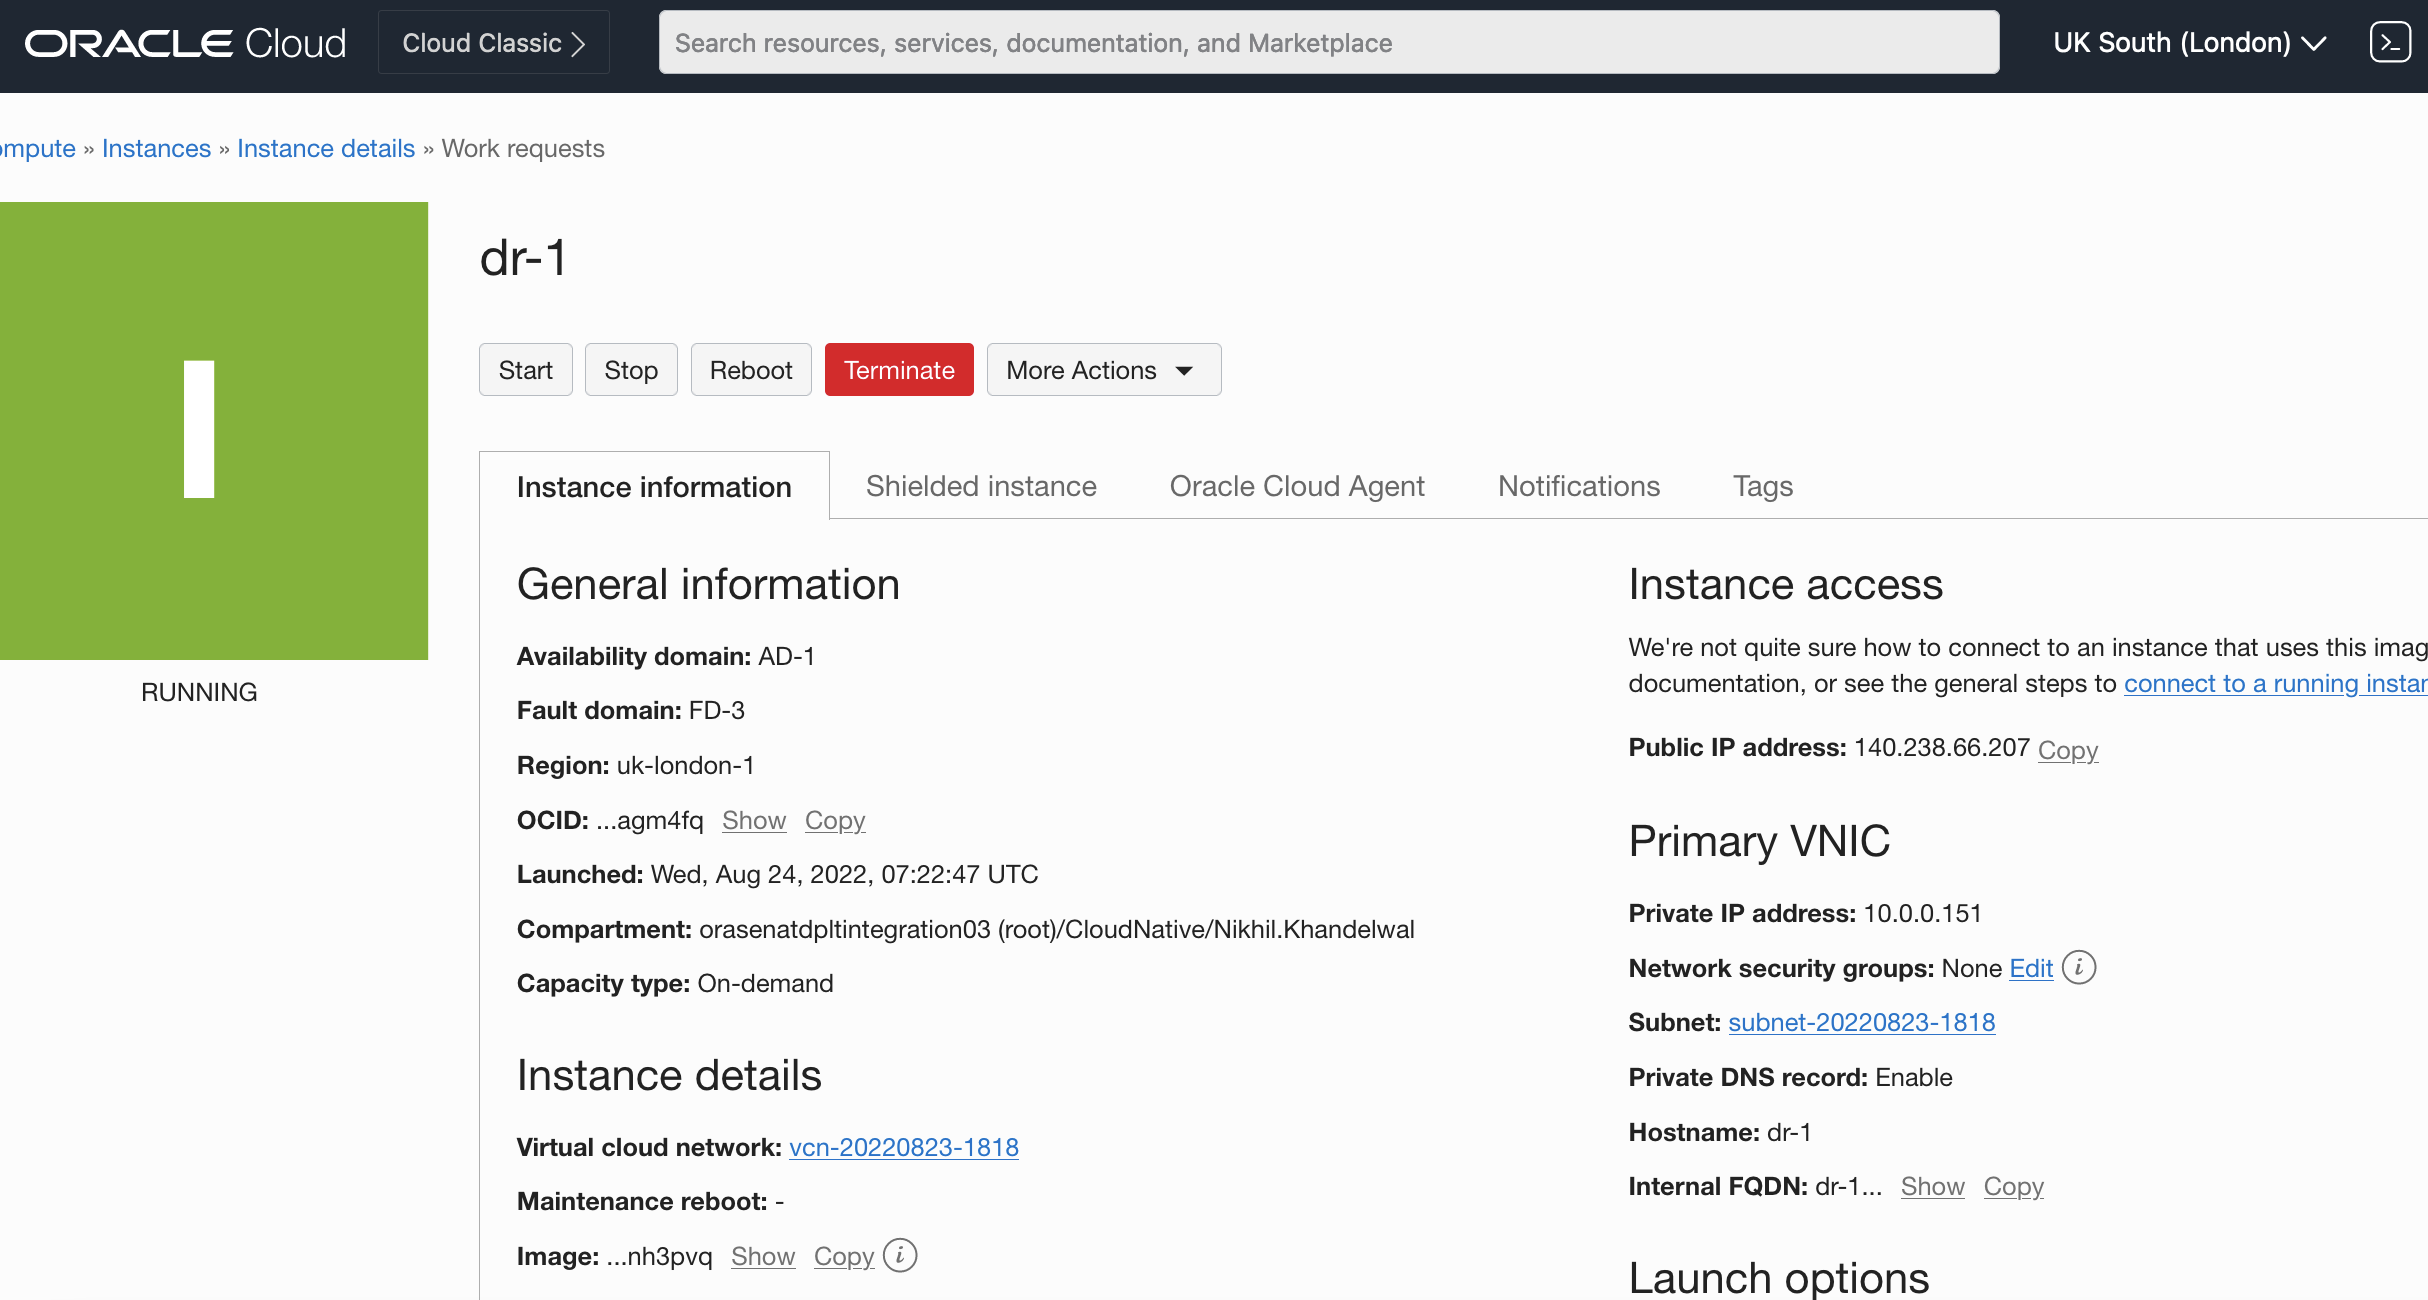Screen dimensions: 2428x1300
Task: Switch to the Shielded instance tab
Action: [x=980, y=486]
